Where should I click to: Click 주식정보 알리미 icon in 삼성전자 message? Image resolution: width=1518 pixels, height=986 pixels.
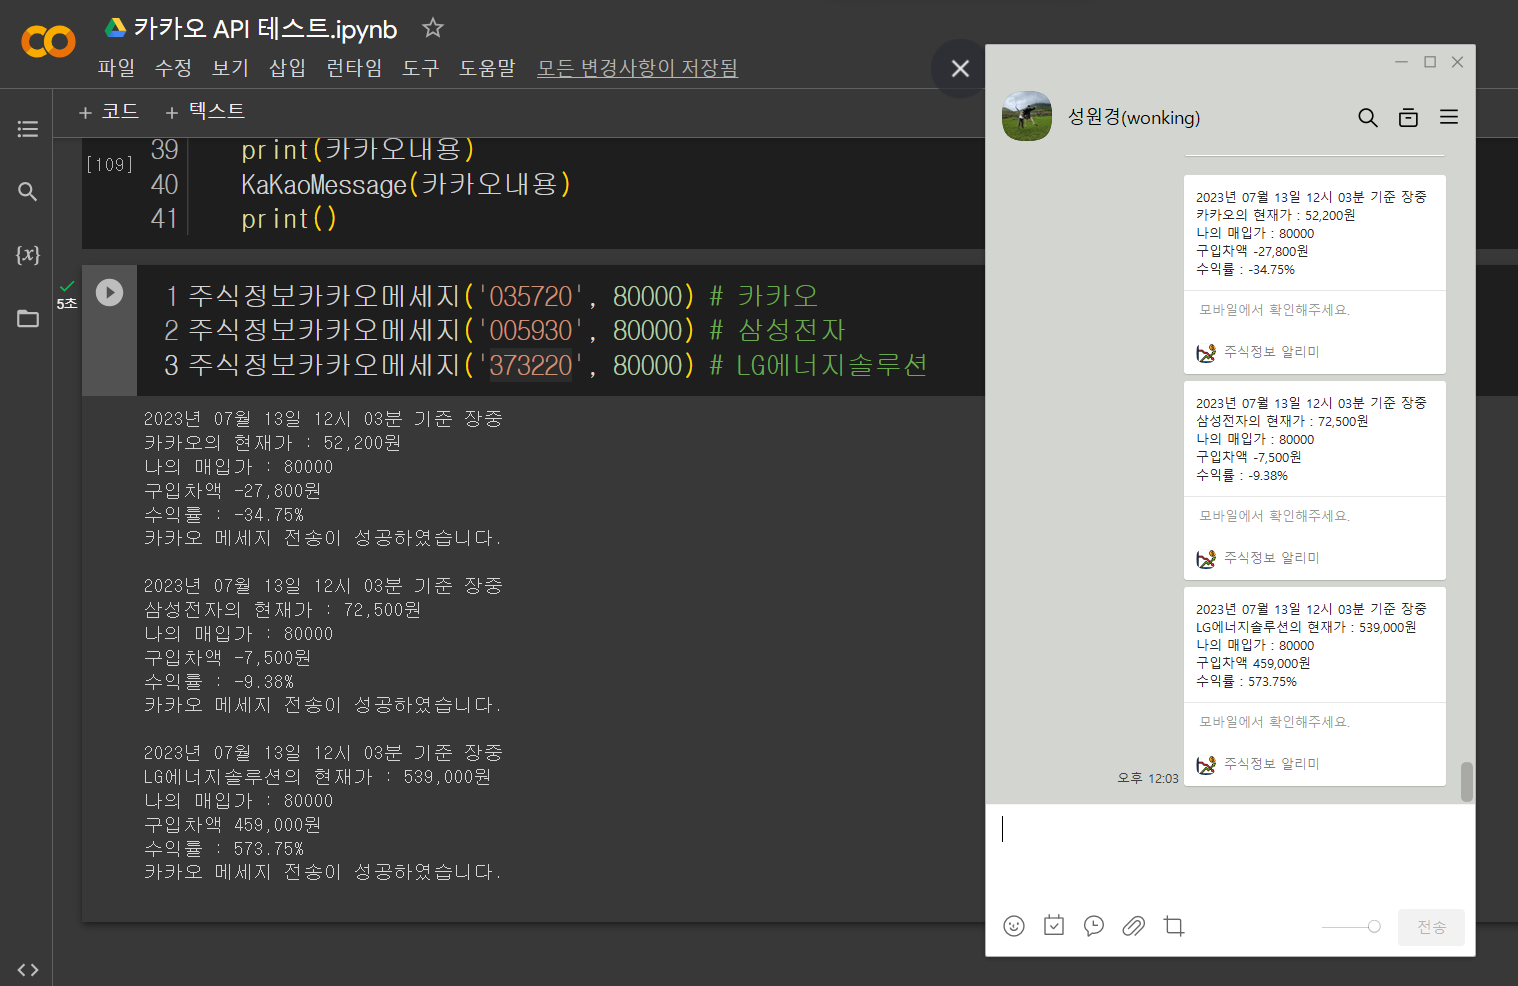1206,558
